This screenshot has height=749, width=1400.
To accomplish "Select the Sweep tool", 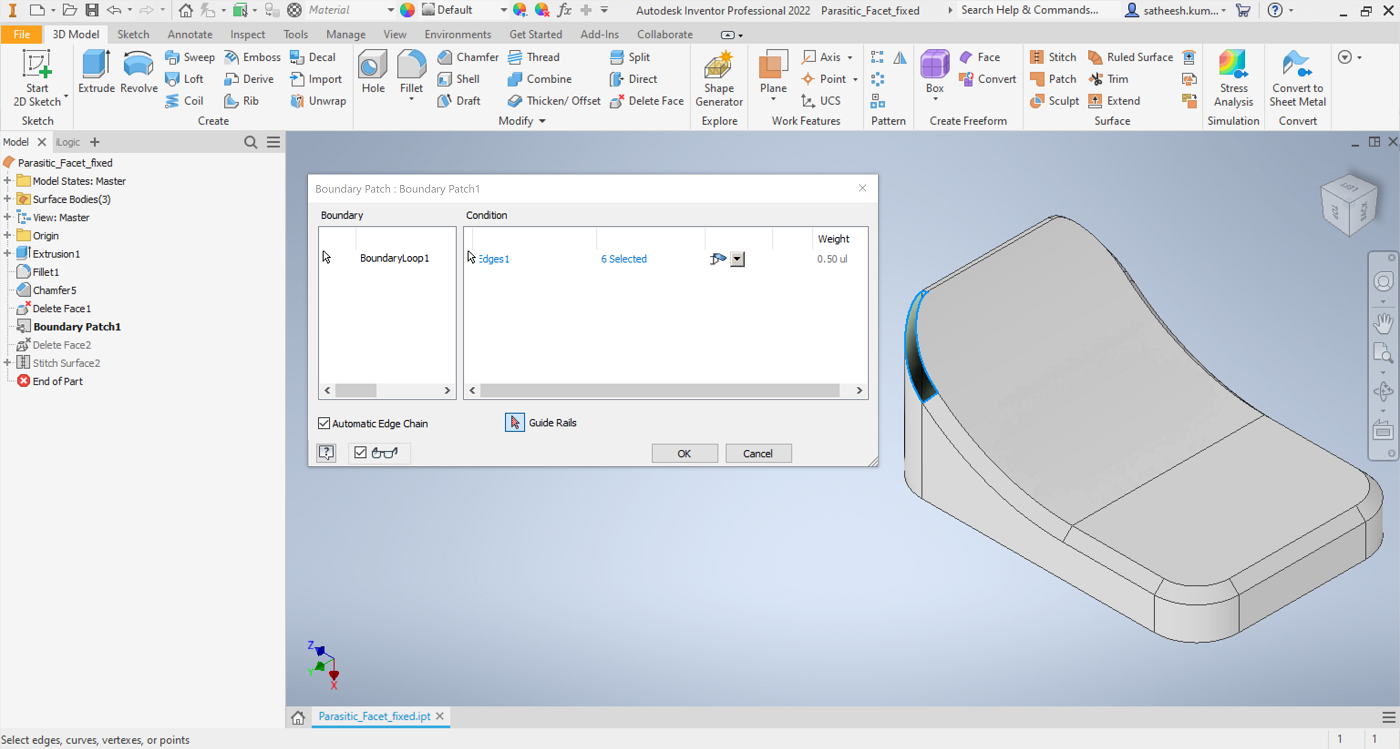I will pyautogui.click(x=189, y=57).
